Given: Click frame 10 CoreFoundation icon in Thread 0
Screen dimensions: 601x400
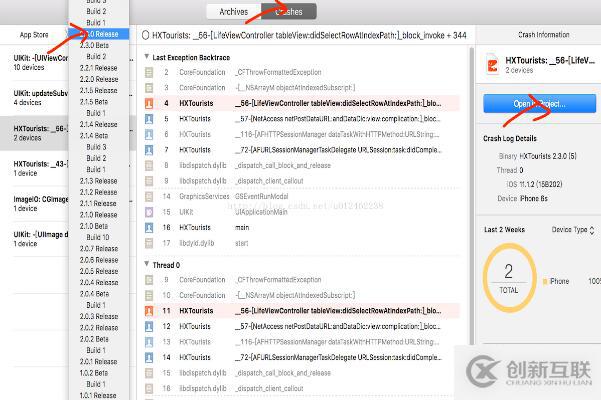Looking at the screenshot, I should click(149, 295).
